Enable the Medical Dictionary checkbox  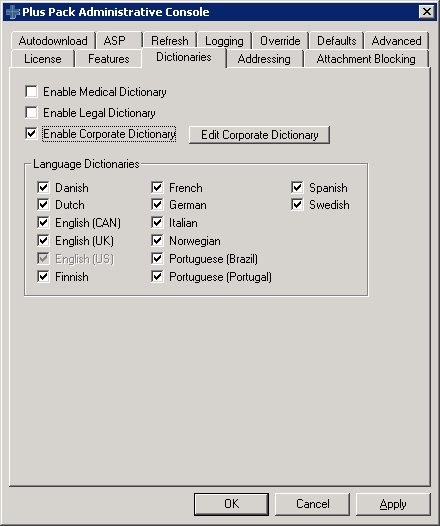[x=31, y=91]
